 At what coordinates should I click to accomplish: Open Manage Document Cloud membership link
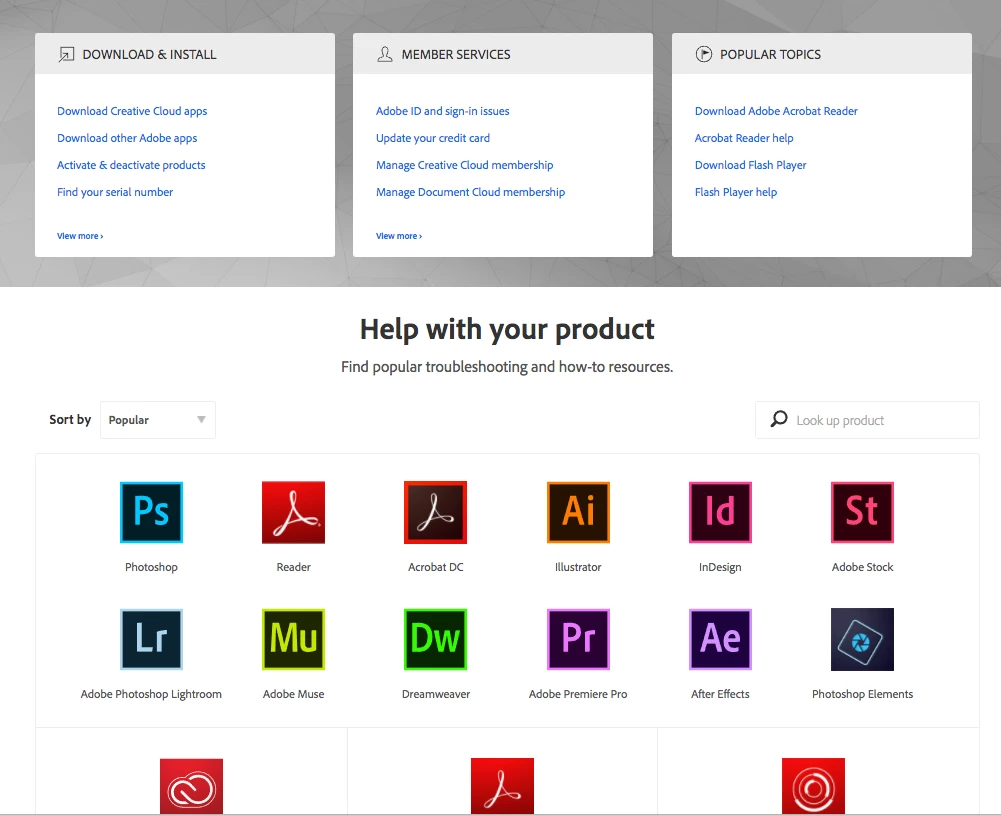tap(470, 192)
